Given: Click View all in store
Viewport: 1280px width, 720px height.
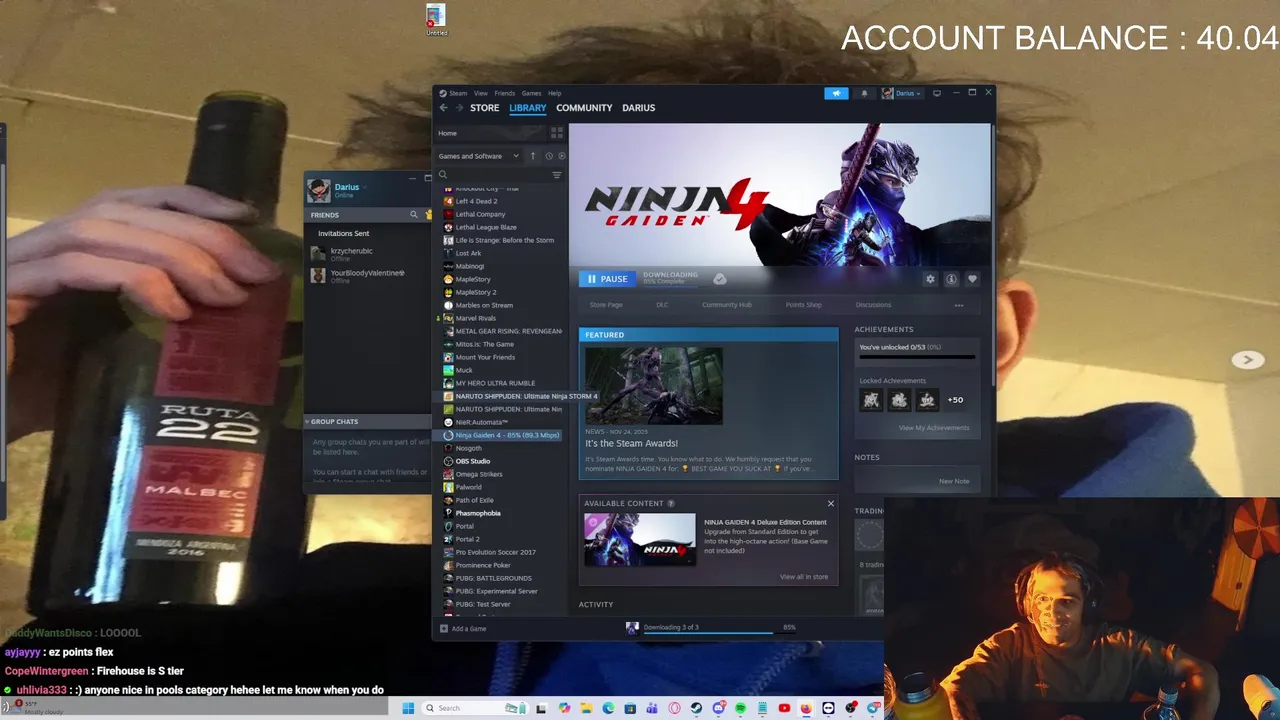Looking at the screenshot, I should pos(804,577).
